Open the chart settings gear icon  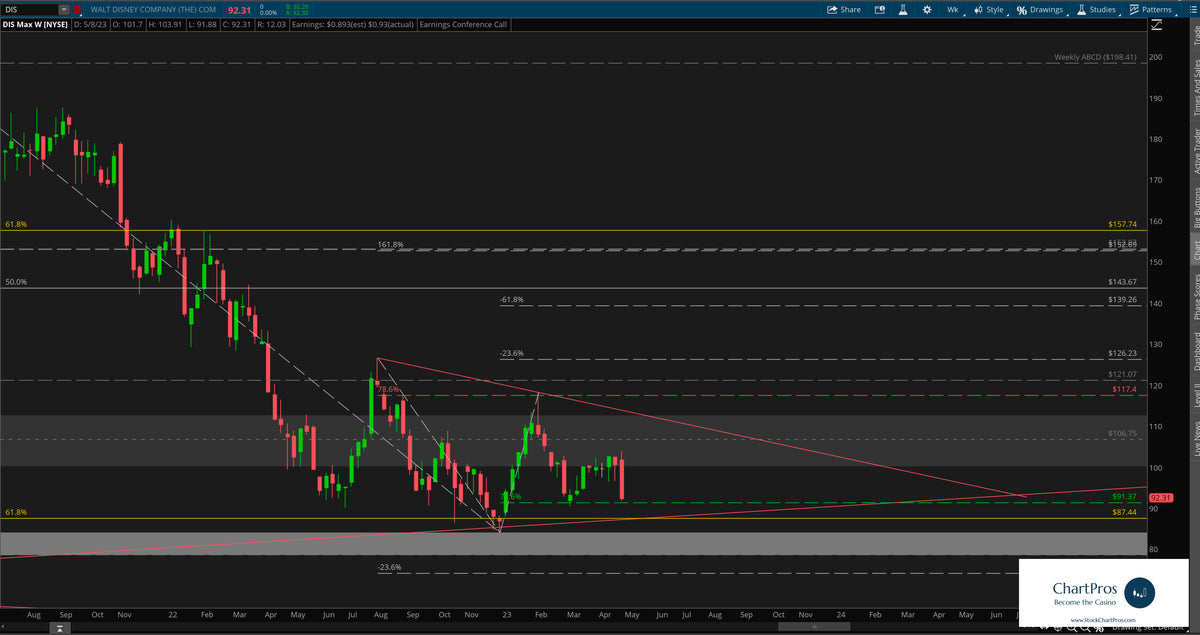tap(928, 9)
